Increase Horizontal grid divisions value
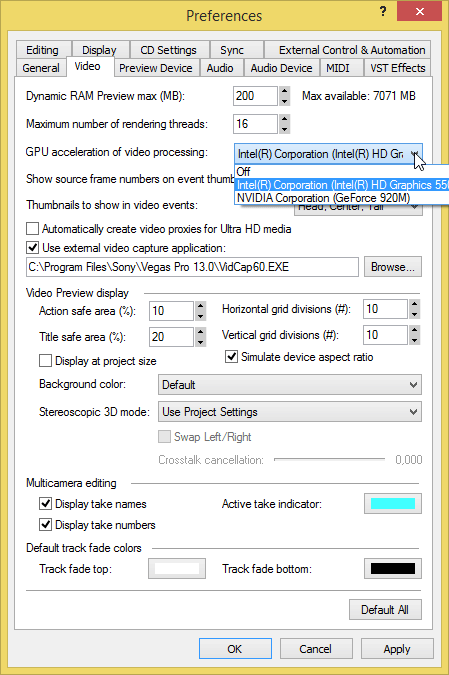 click(x=414, y=304)
